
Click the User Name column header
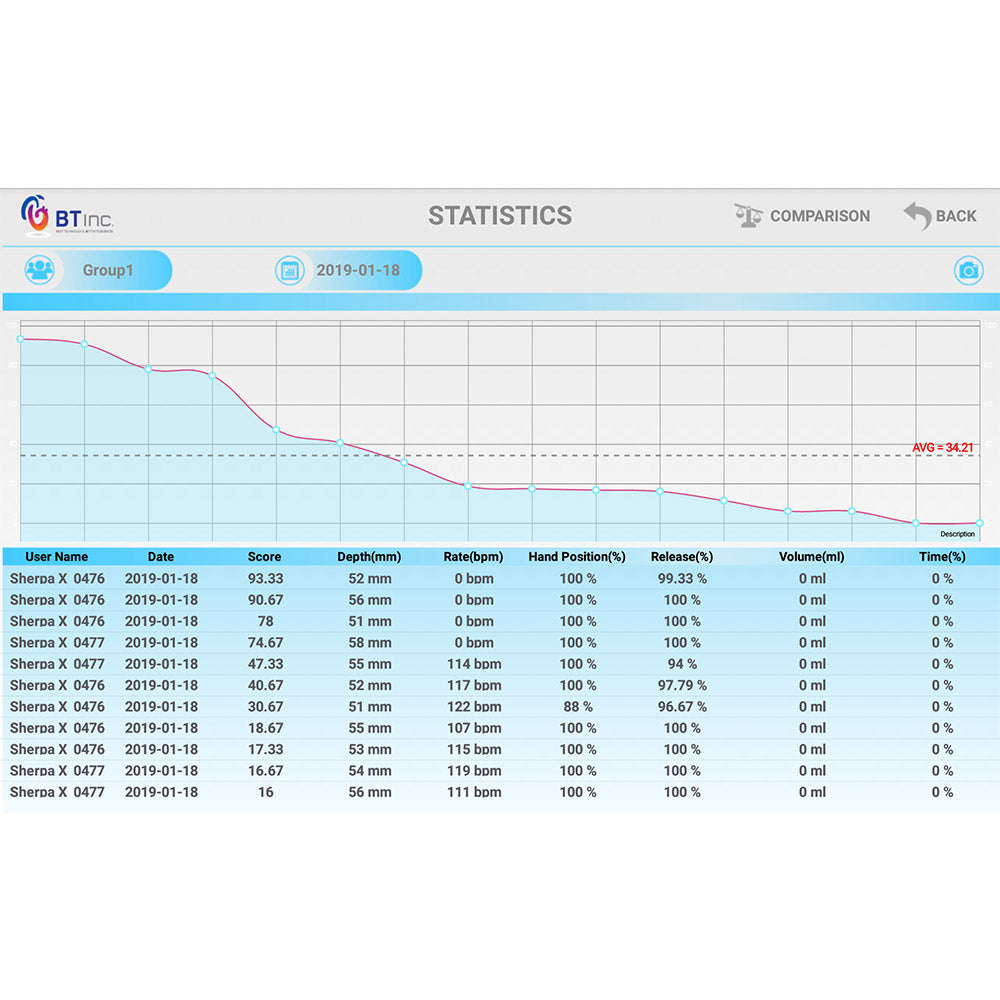(x=56, y=557)
